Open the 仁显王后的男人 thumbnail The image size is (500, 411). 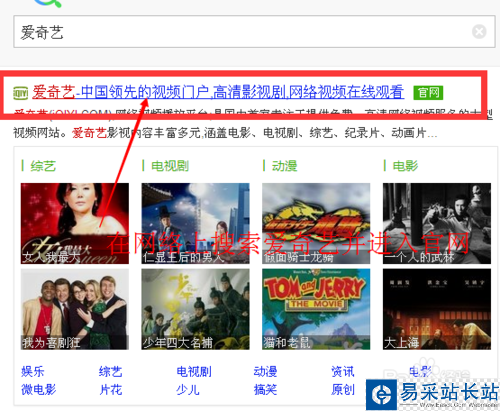(x=195, y=223)
